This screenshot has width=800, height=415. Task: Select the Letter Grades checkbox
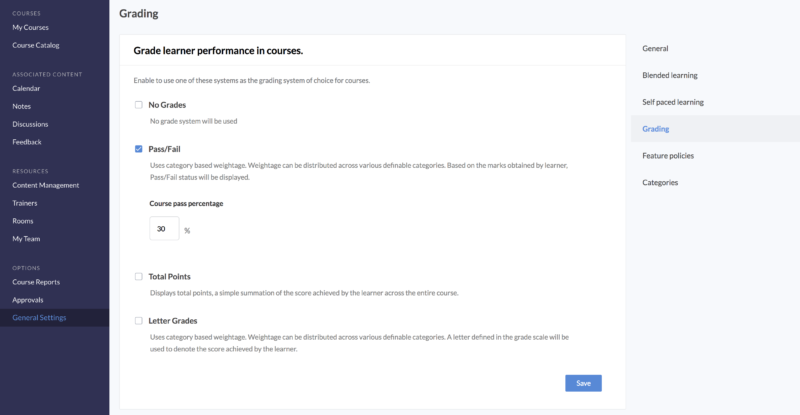[x=139, y=321]
